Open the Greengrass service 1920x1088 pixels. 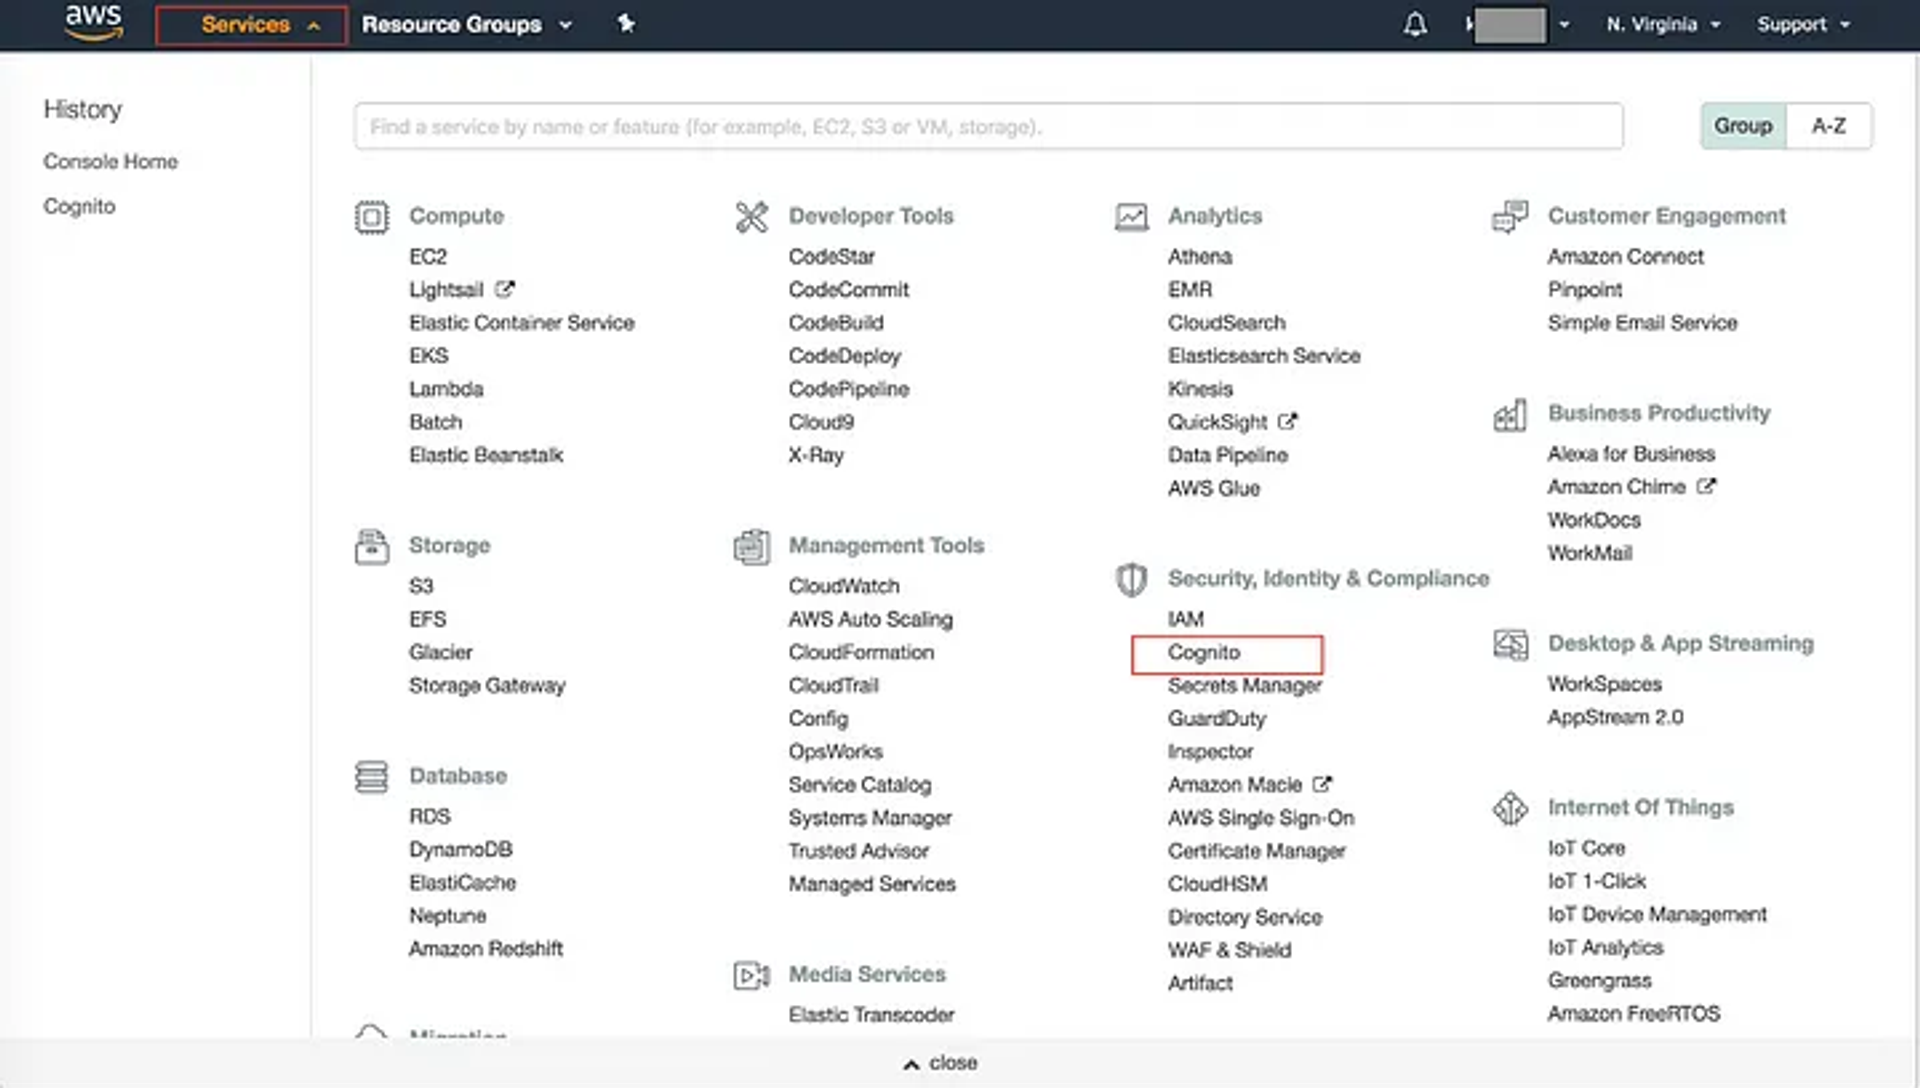pos(1600,980)
